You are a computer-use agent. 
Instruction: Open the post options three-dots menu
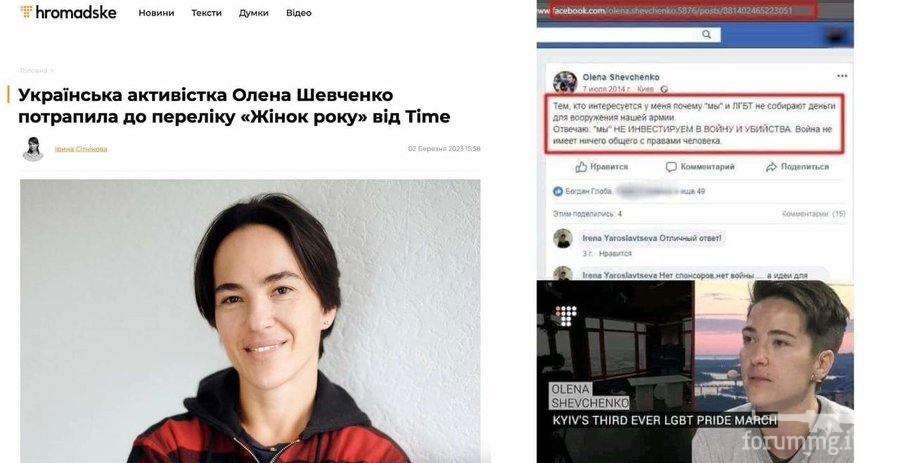841,76
